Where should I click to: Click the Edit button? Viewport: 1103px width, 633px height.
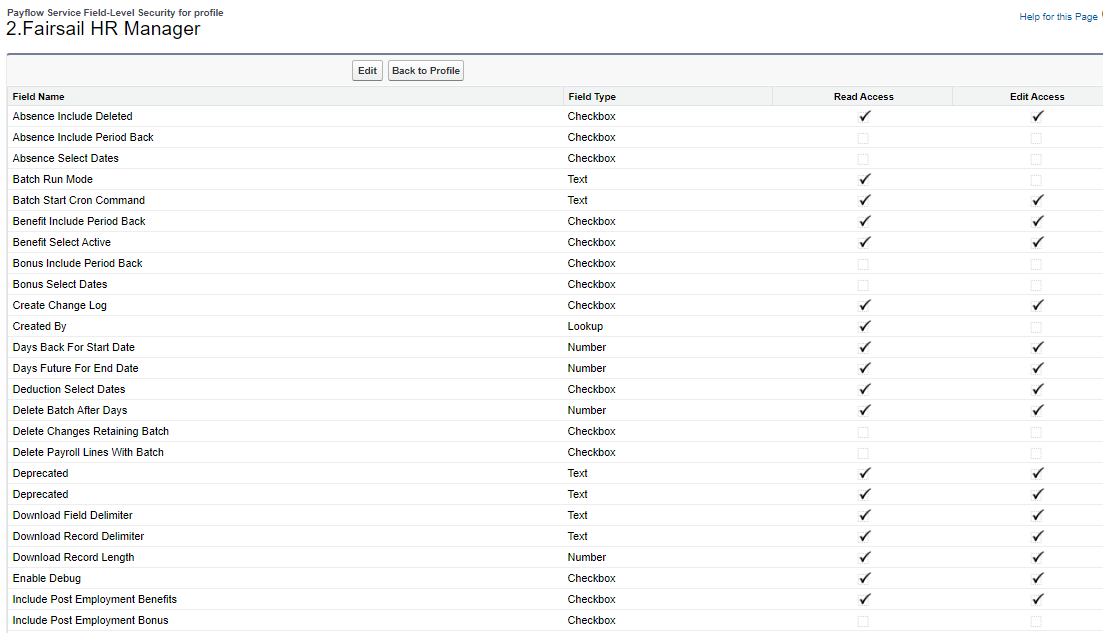[367, 71]
